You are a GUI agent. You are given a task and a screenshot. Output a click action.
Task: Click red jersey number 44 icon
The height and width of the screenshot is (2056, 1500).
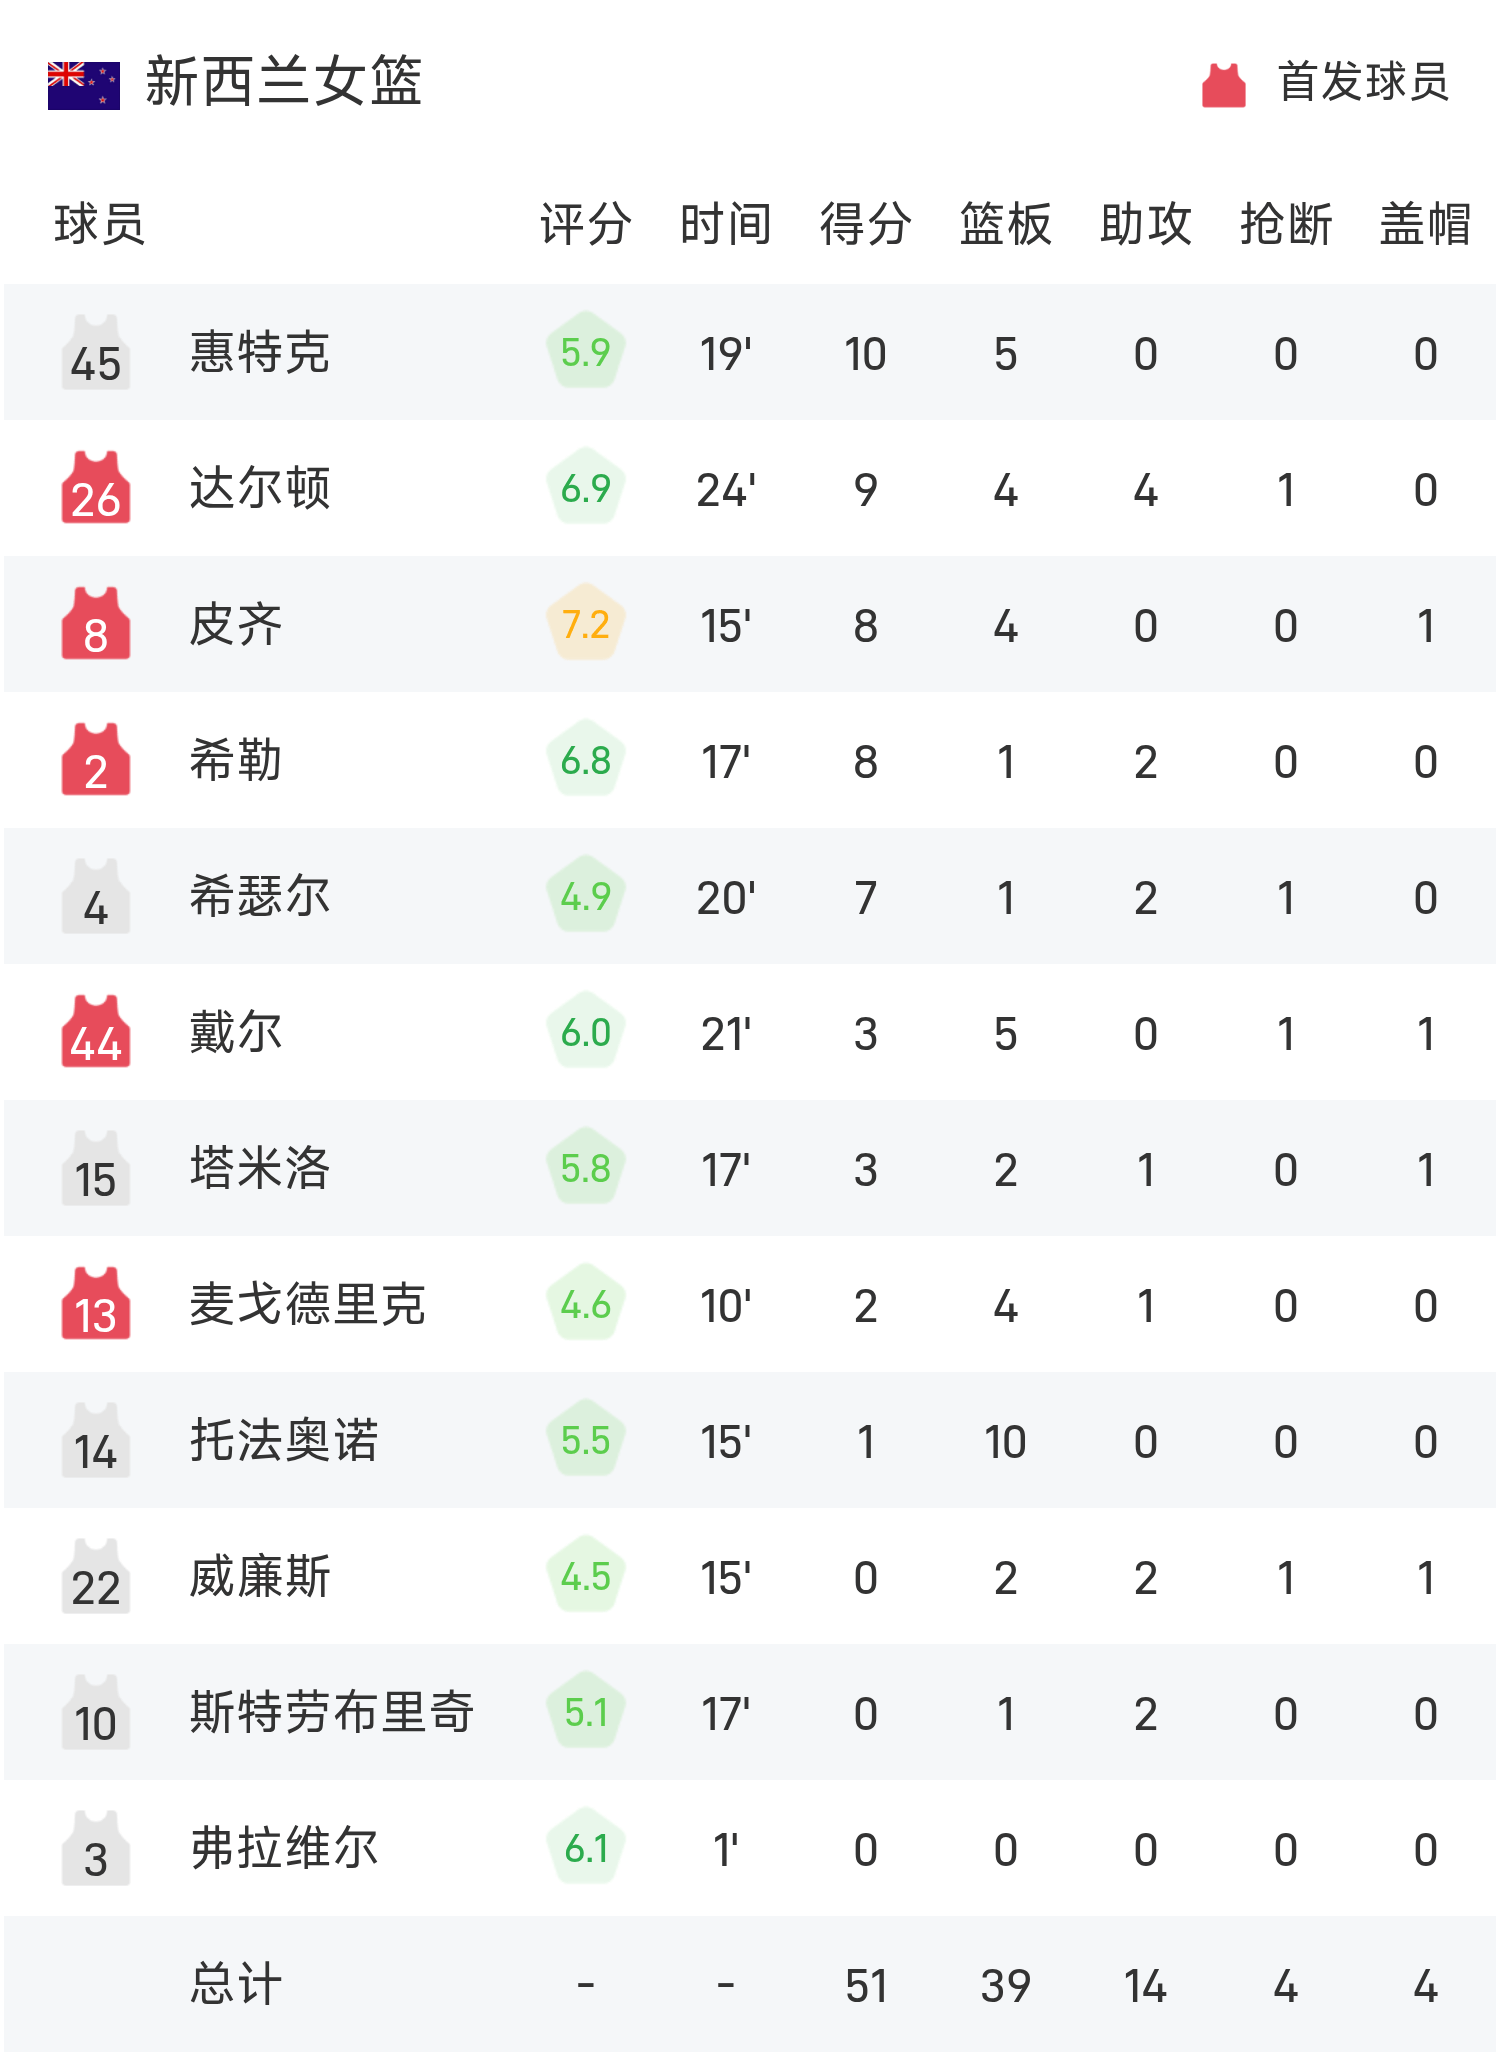click(x=96, y=1033)
